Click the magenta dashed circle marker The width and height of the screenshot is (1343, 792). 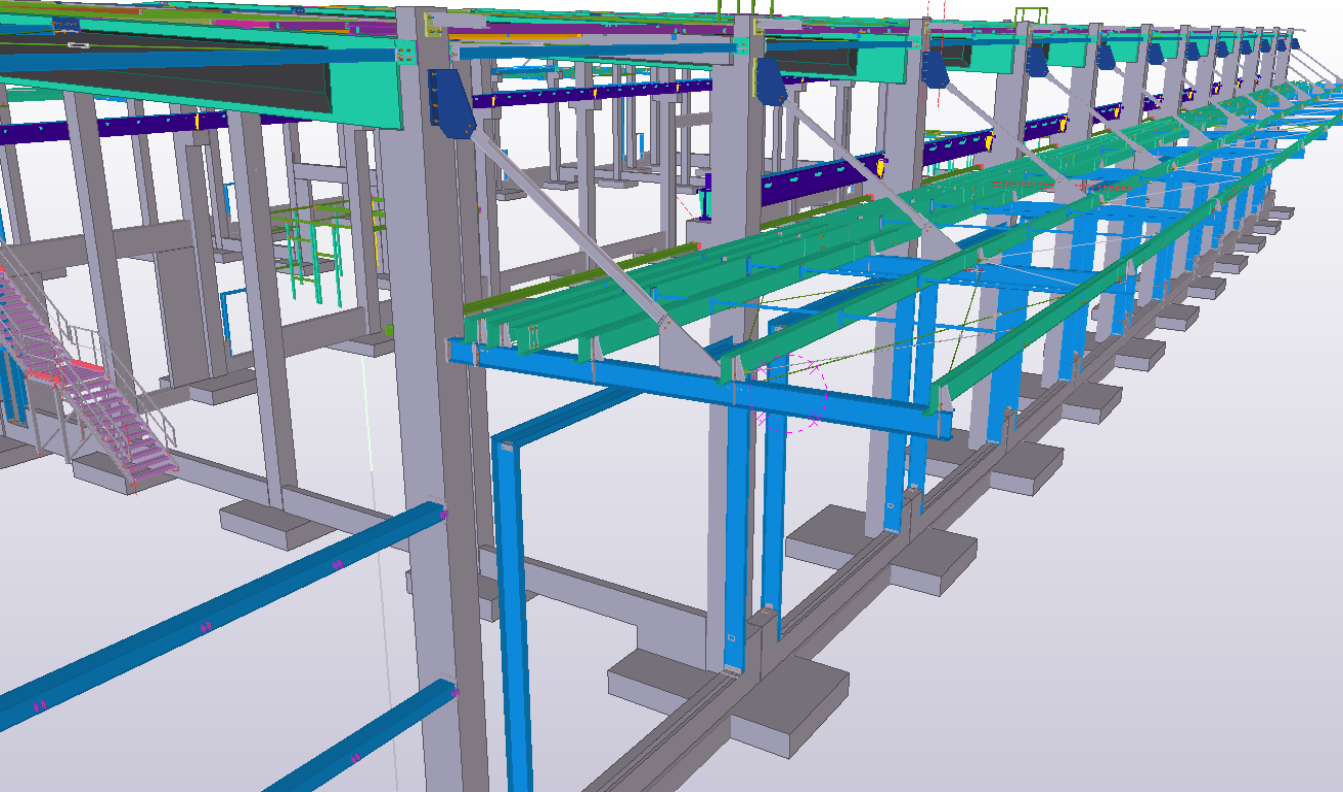(x=790, y=395)
